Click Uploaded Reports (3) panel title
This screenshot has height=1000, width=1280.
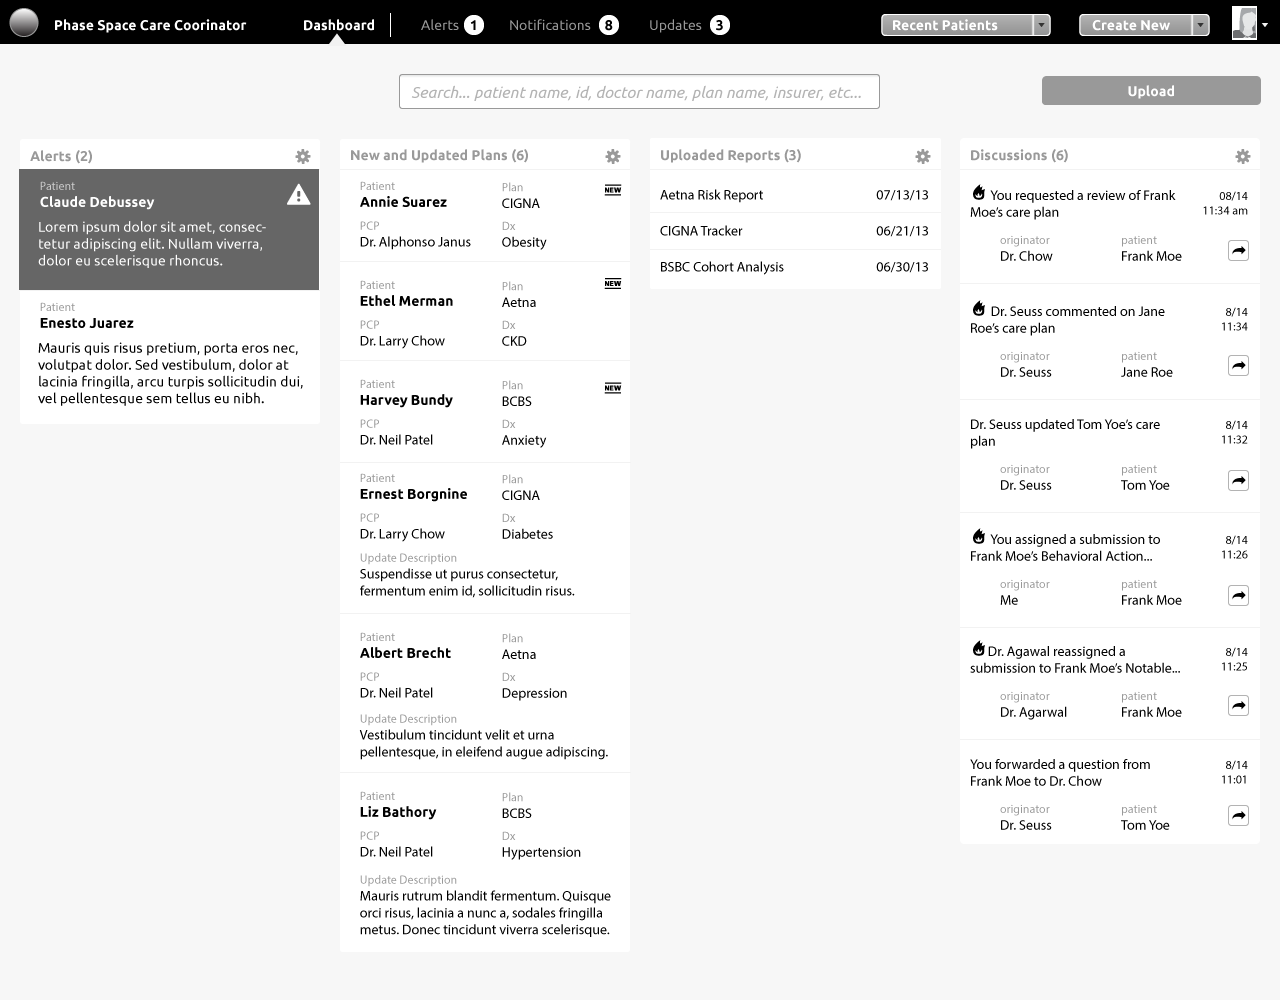pos(730,155)
